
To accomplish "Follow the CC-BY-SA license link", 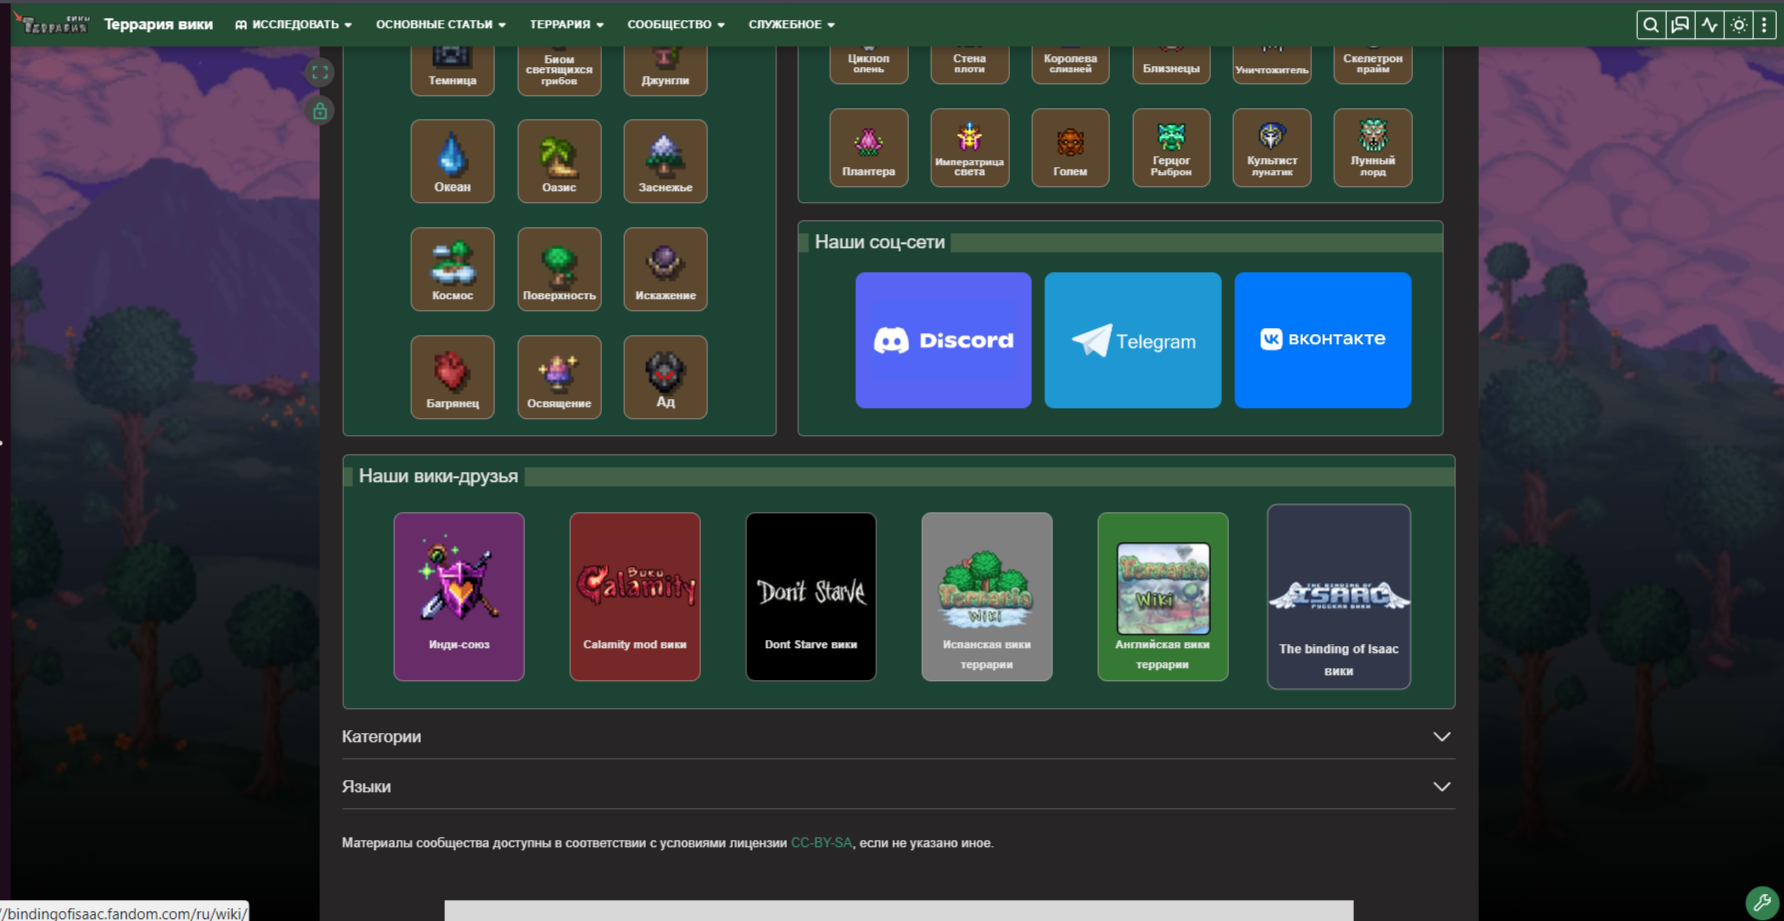I will point(821,843).
